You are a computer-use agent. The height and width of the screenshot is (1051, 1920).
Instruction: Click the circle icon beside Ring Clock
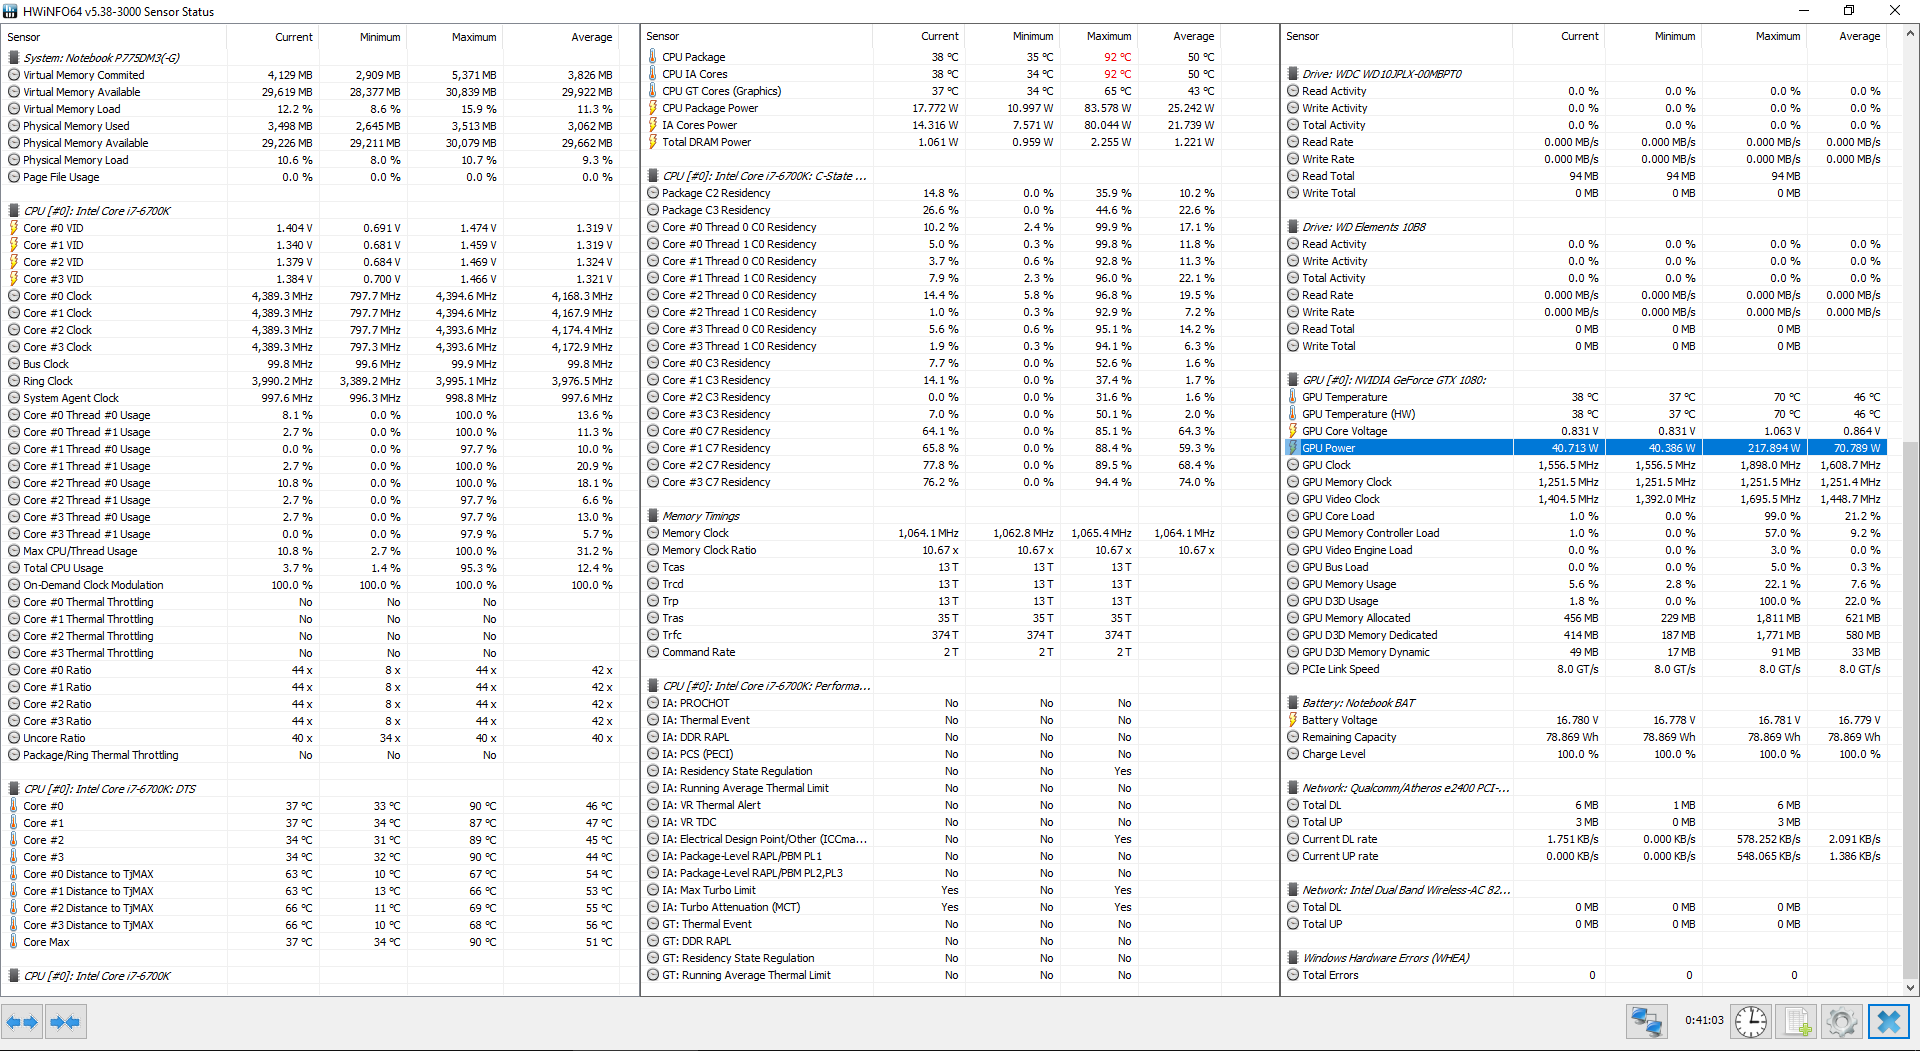click(14, 381)
